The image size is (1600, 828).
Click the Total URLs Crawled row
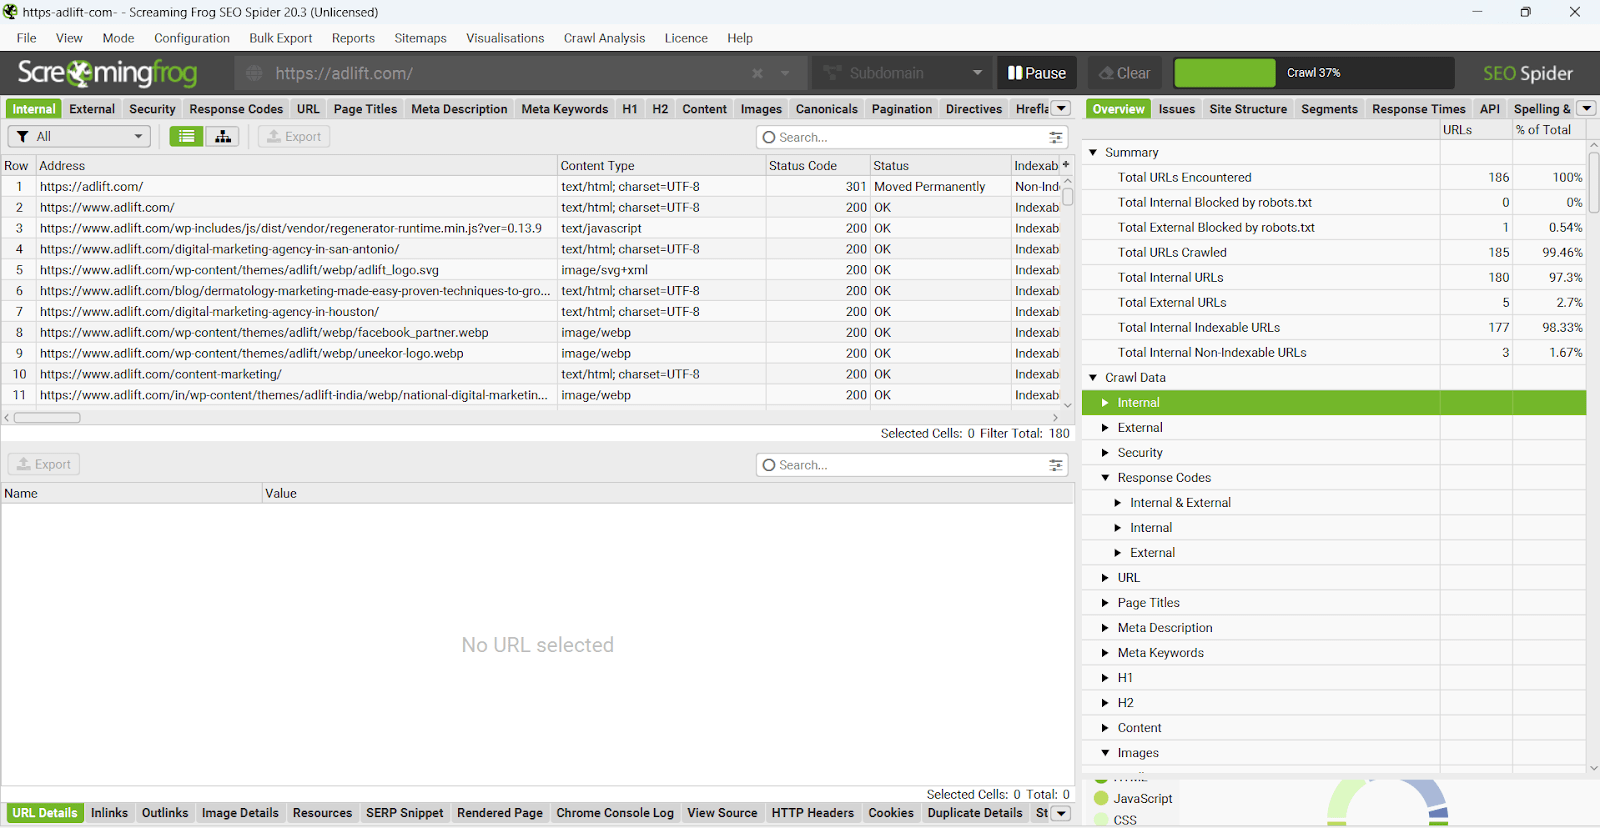pyautogui.click(x=1334, y=252)
